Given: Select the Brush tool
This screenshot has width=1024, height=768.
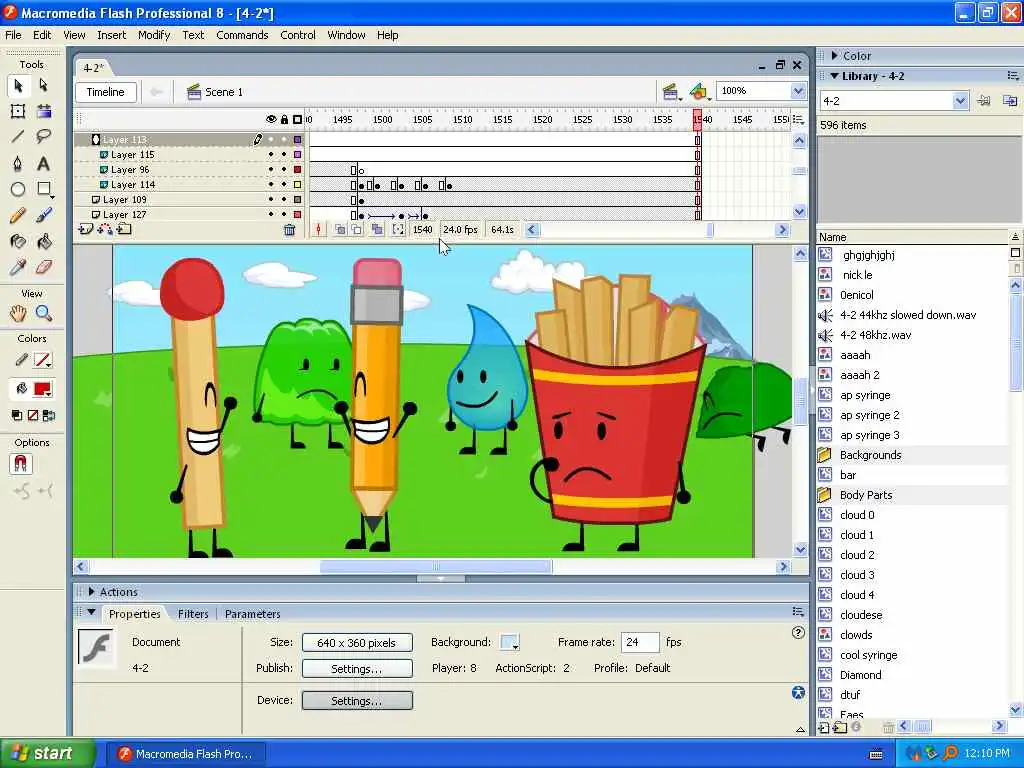Looking at the screenshot, I should point(44,216).
